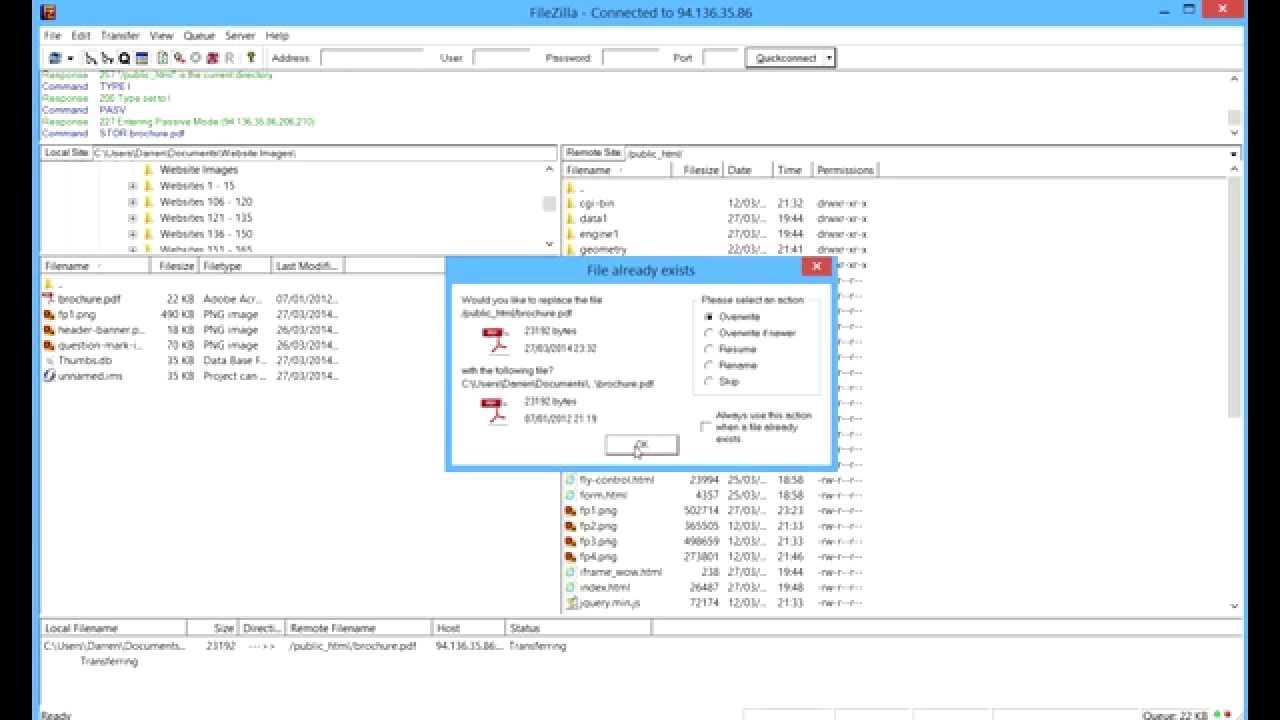Focus the Port input field
1280x720 pixels.
pyautogui.click(x=720, y=58)
